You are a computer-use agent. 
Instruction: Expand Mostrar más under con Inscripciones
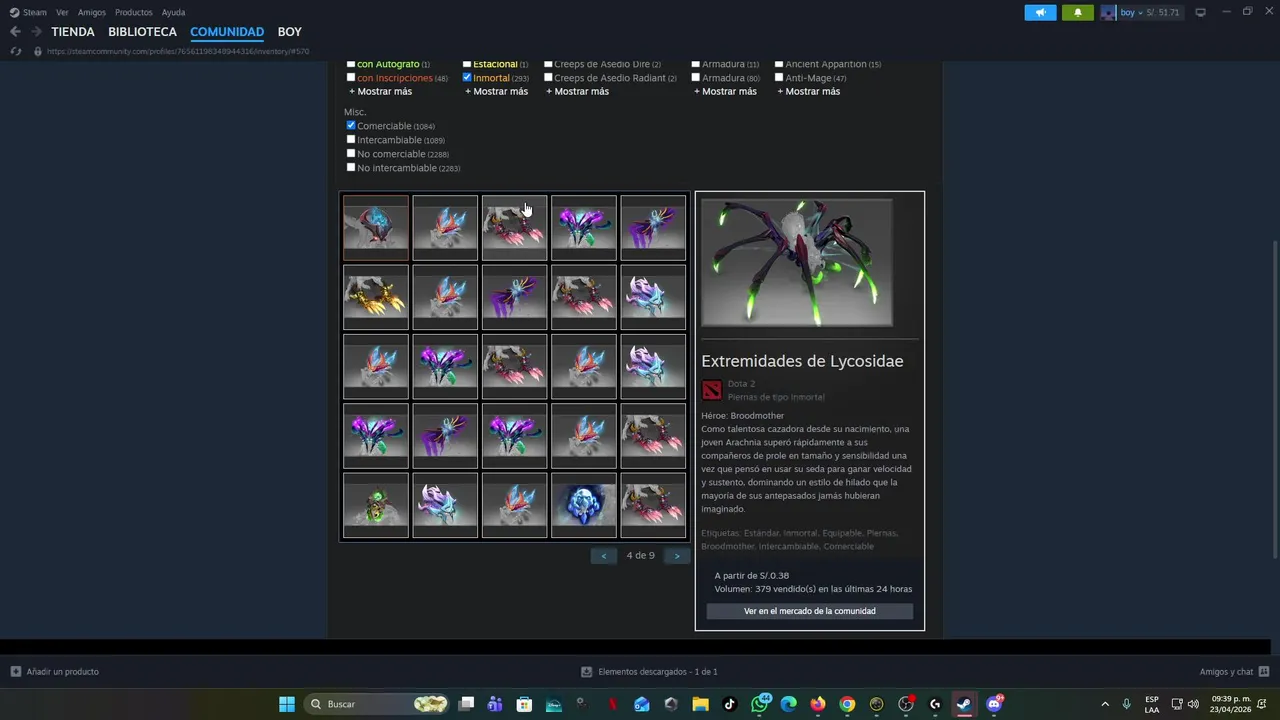click(380, 91)
